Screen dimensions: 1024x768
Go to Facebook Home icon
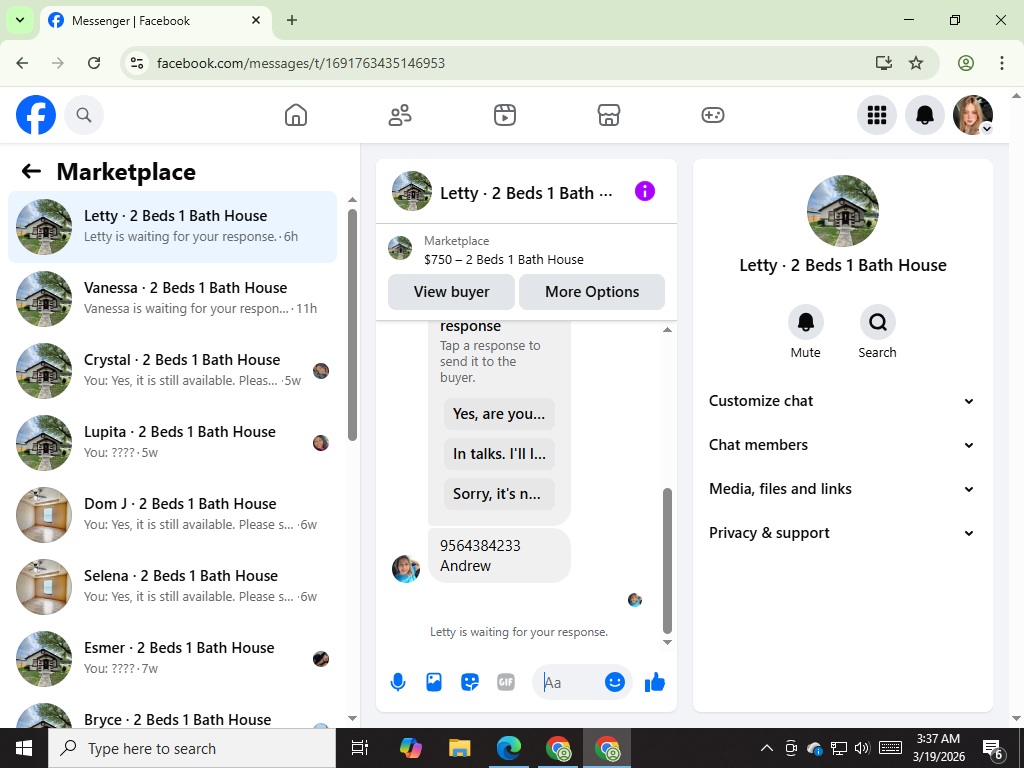tap(296, 116)
